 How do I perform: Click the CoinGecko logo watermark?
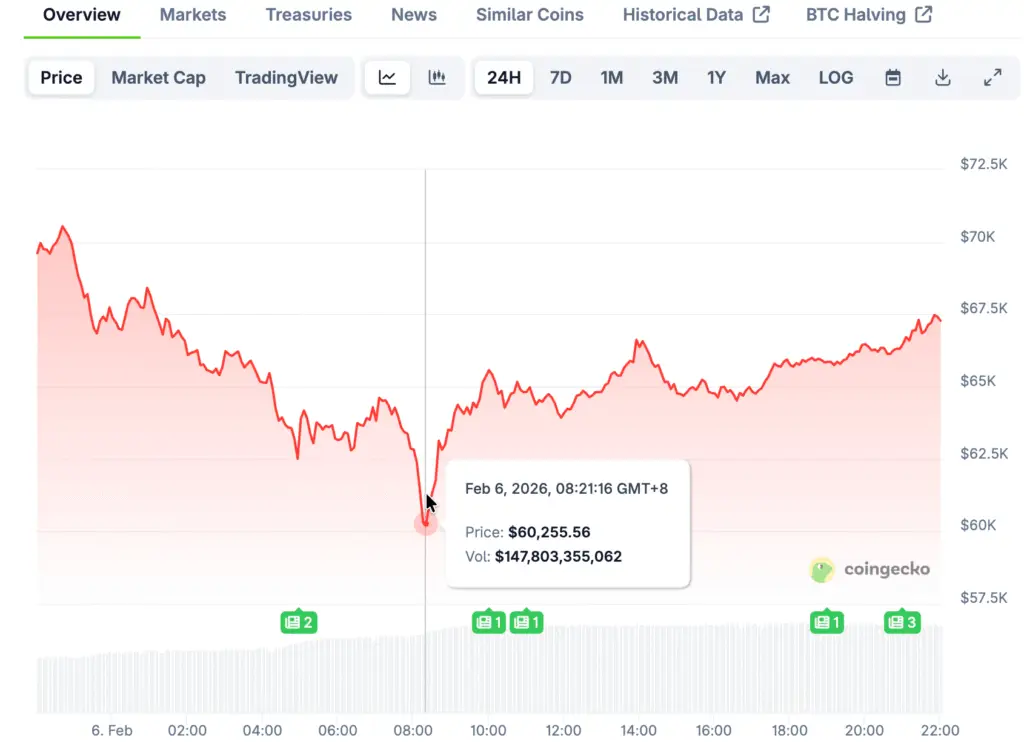pos(870,569)
